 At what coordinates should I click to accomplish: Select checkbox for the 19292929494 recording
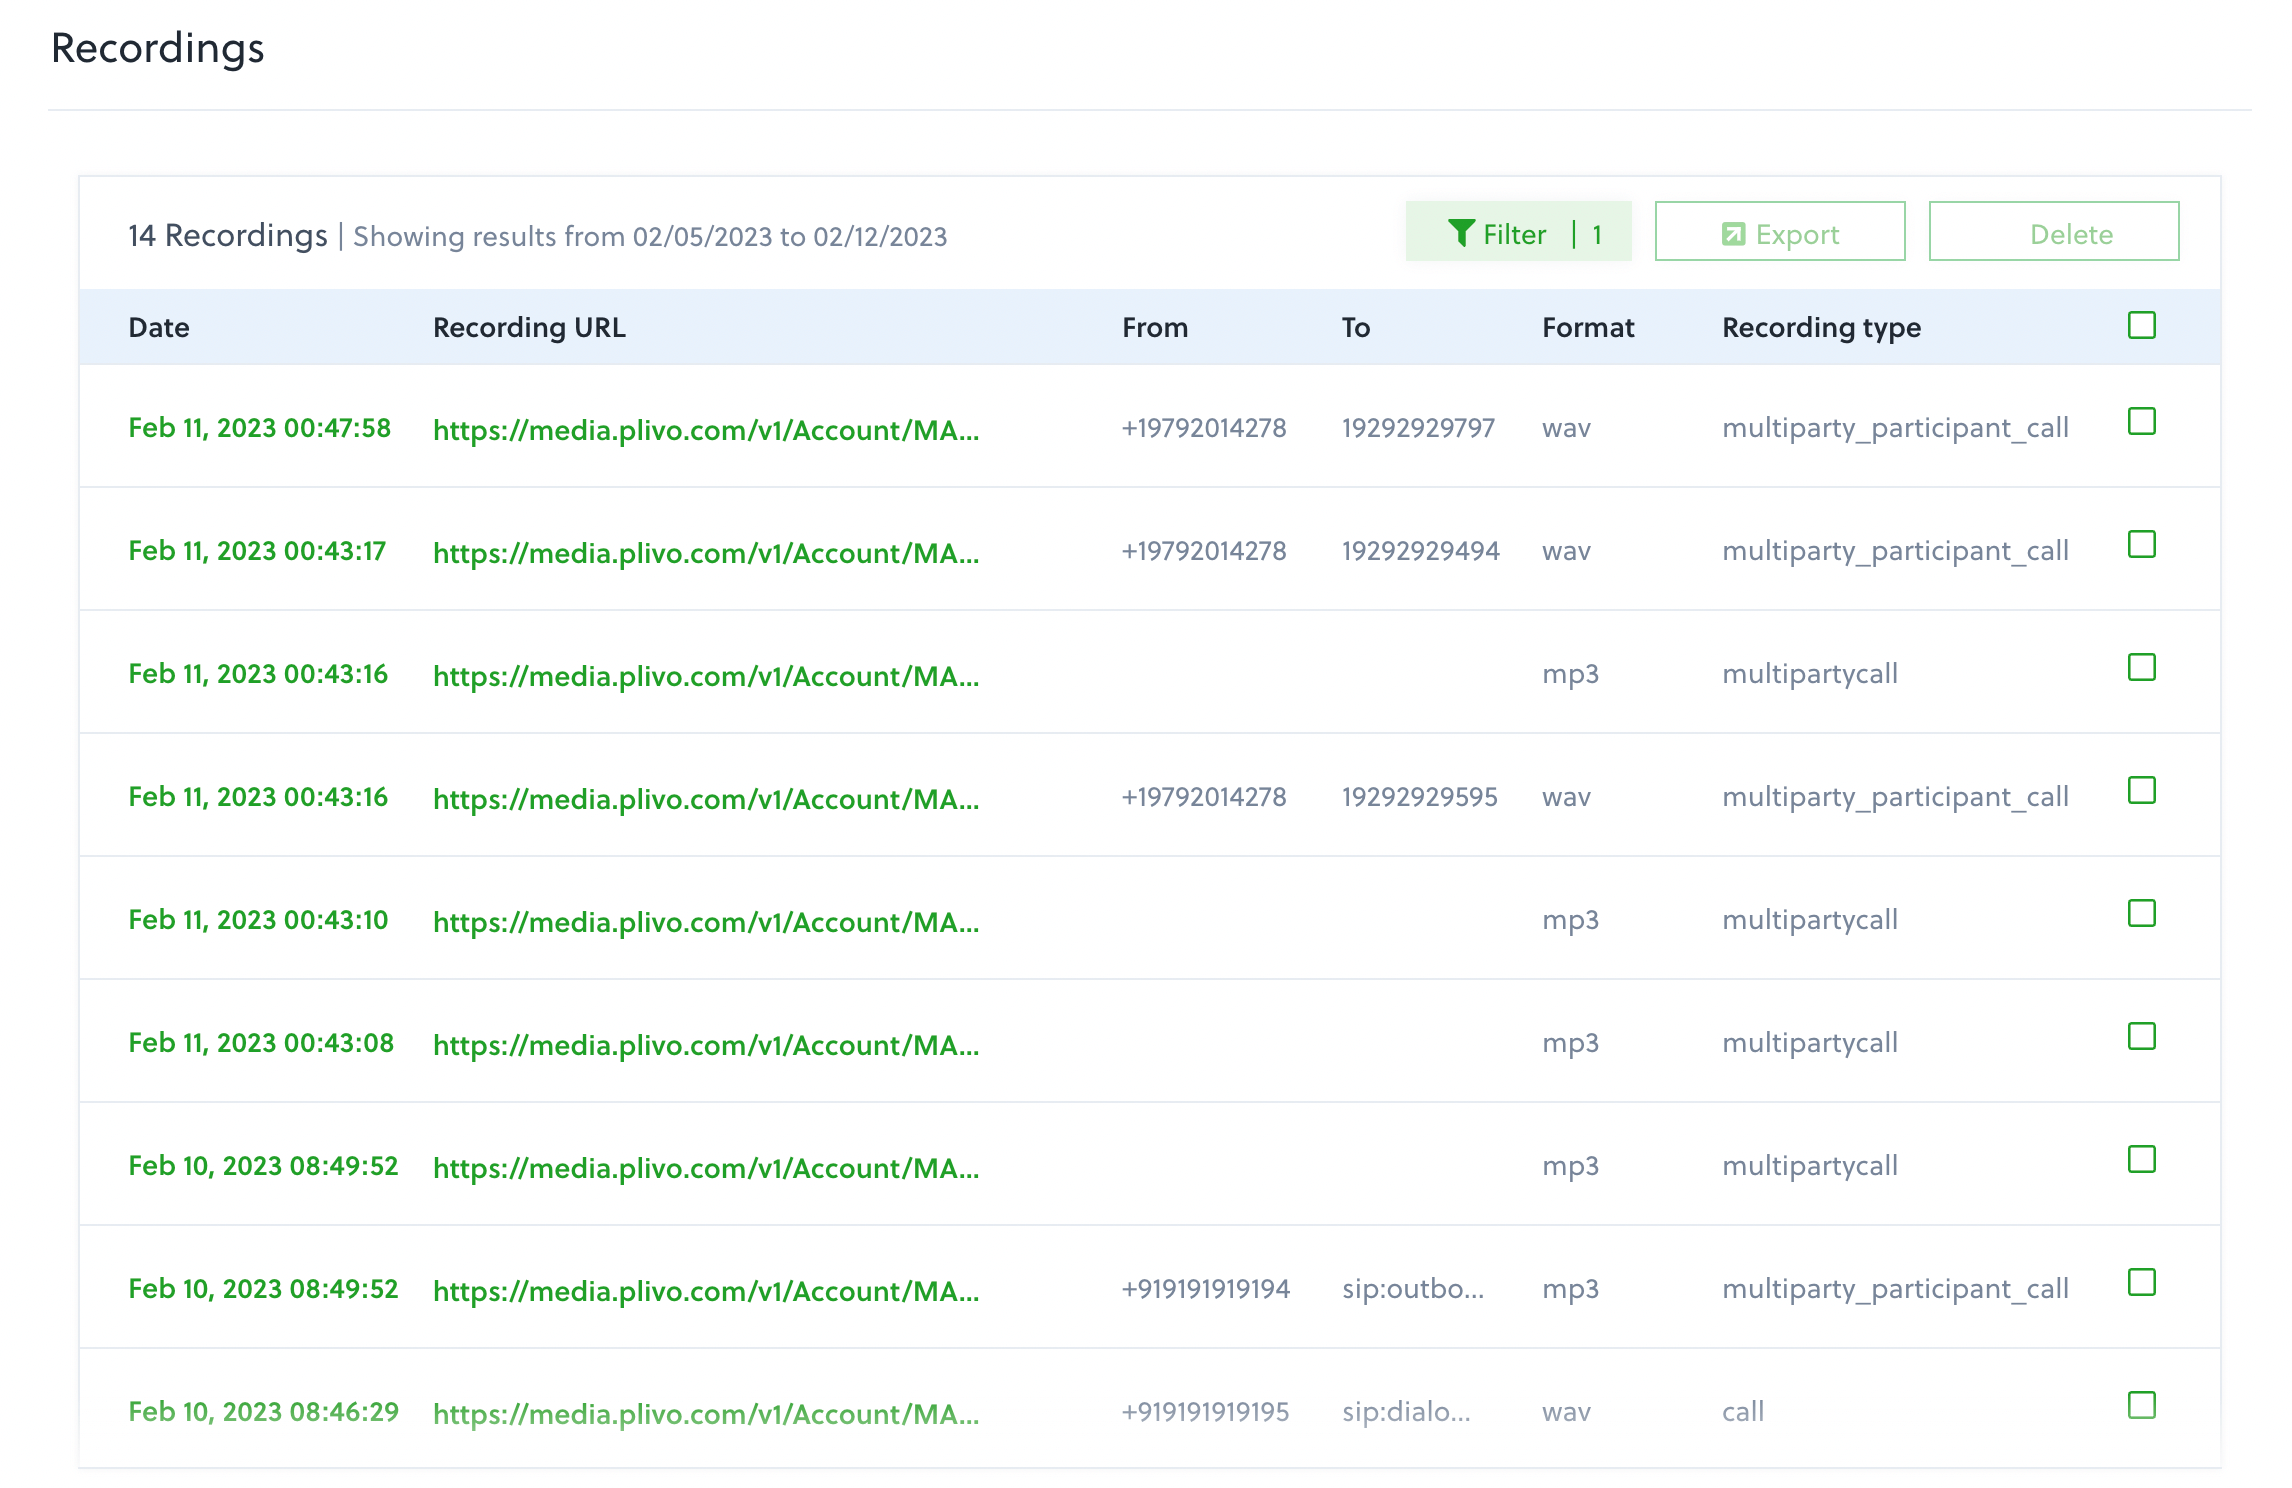coord(2141,544)
